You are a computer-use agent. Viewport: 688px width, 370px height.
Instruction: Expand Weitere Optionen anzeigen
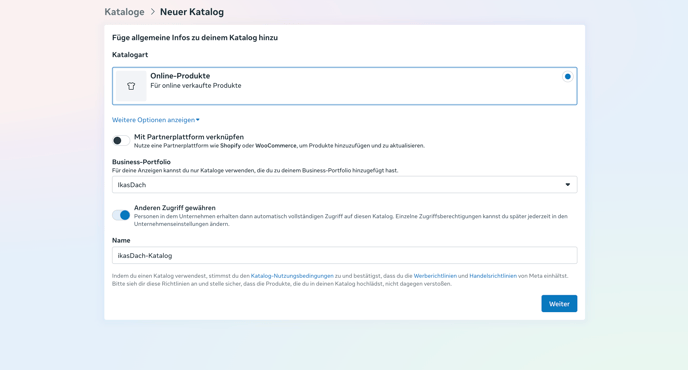point(155,120)
